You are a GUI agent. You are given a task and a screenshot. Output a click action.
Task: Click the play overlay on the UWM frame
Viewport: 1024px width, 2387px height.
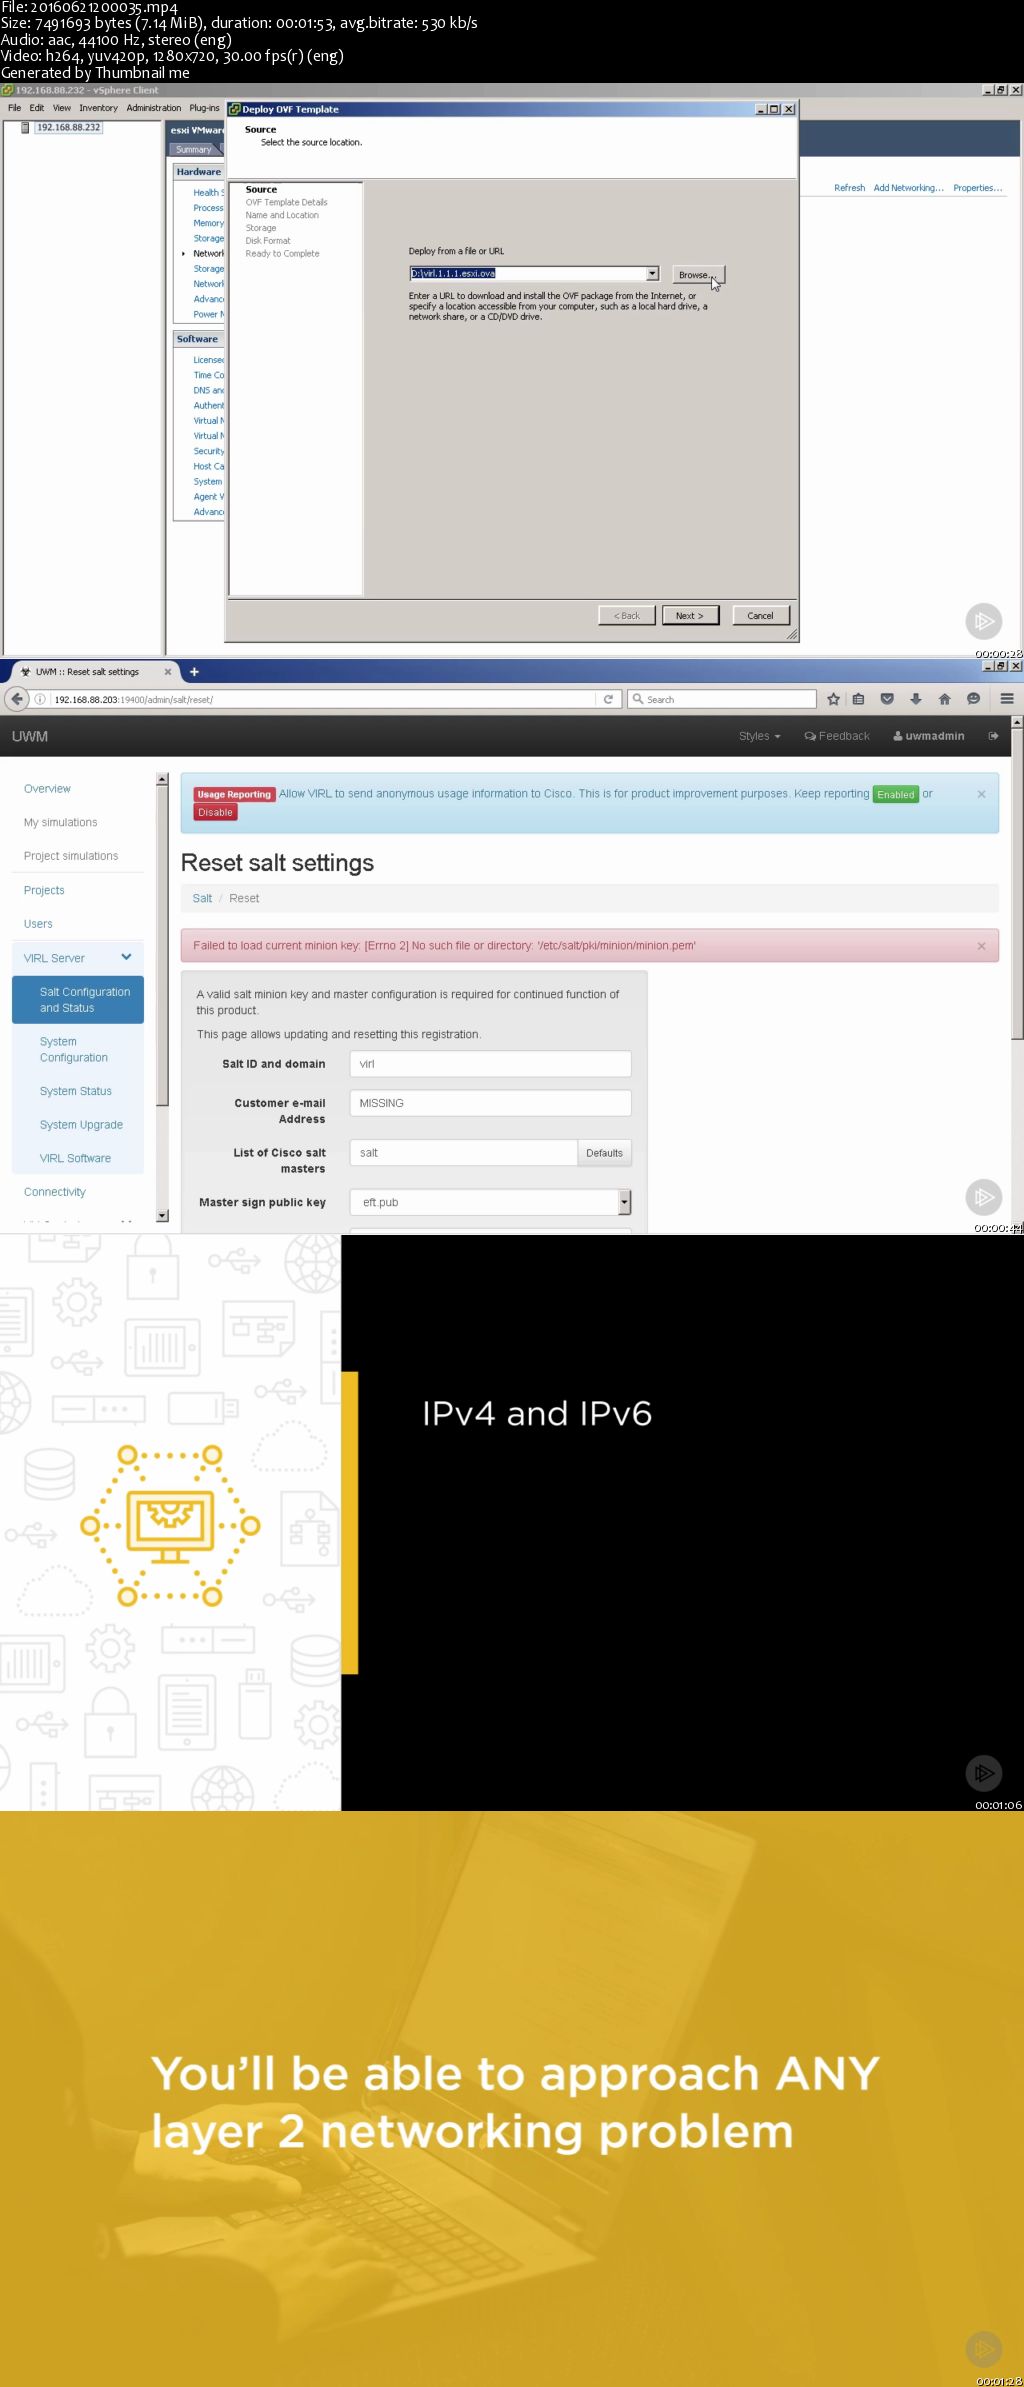tap(983, 1196)
